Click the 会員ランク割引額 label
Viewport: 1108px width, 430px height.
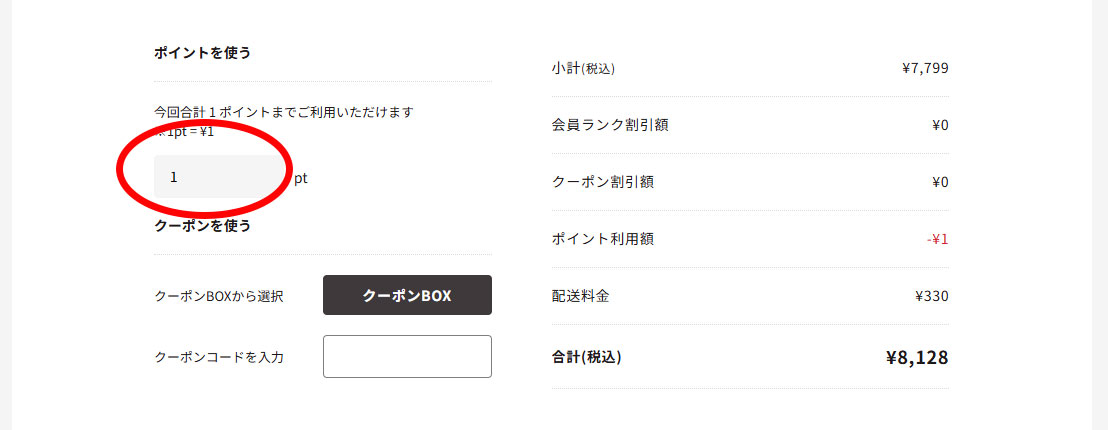609,125
